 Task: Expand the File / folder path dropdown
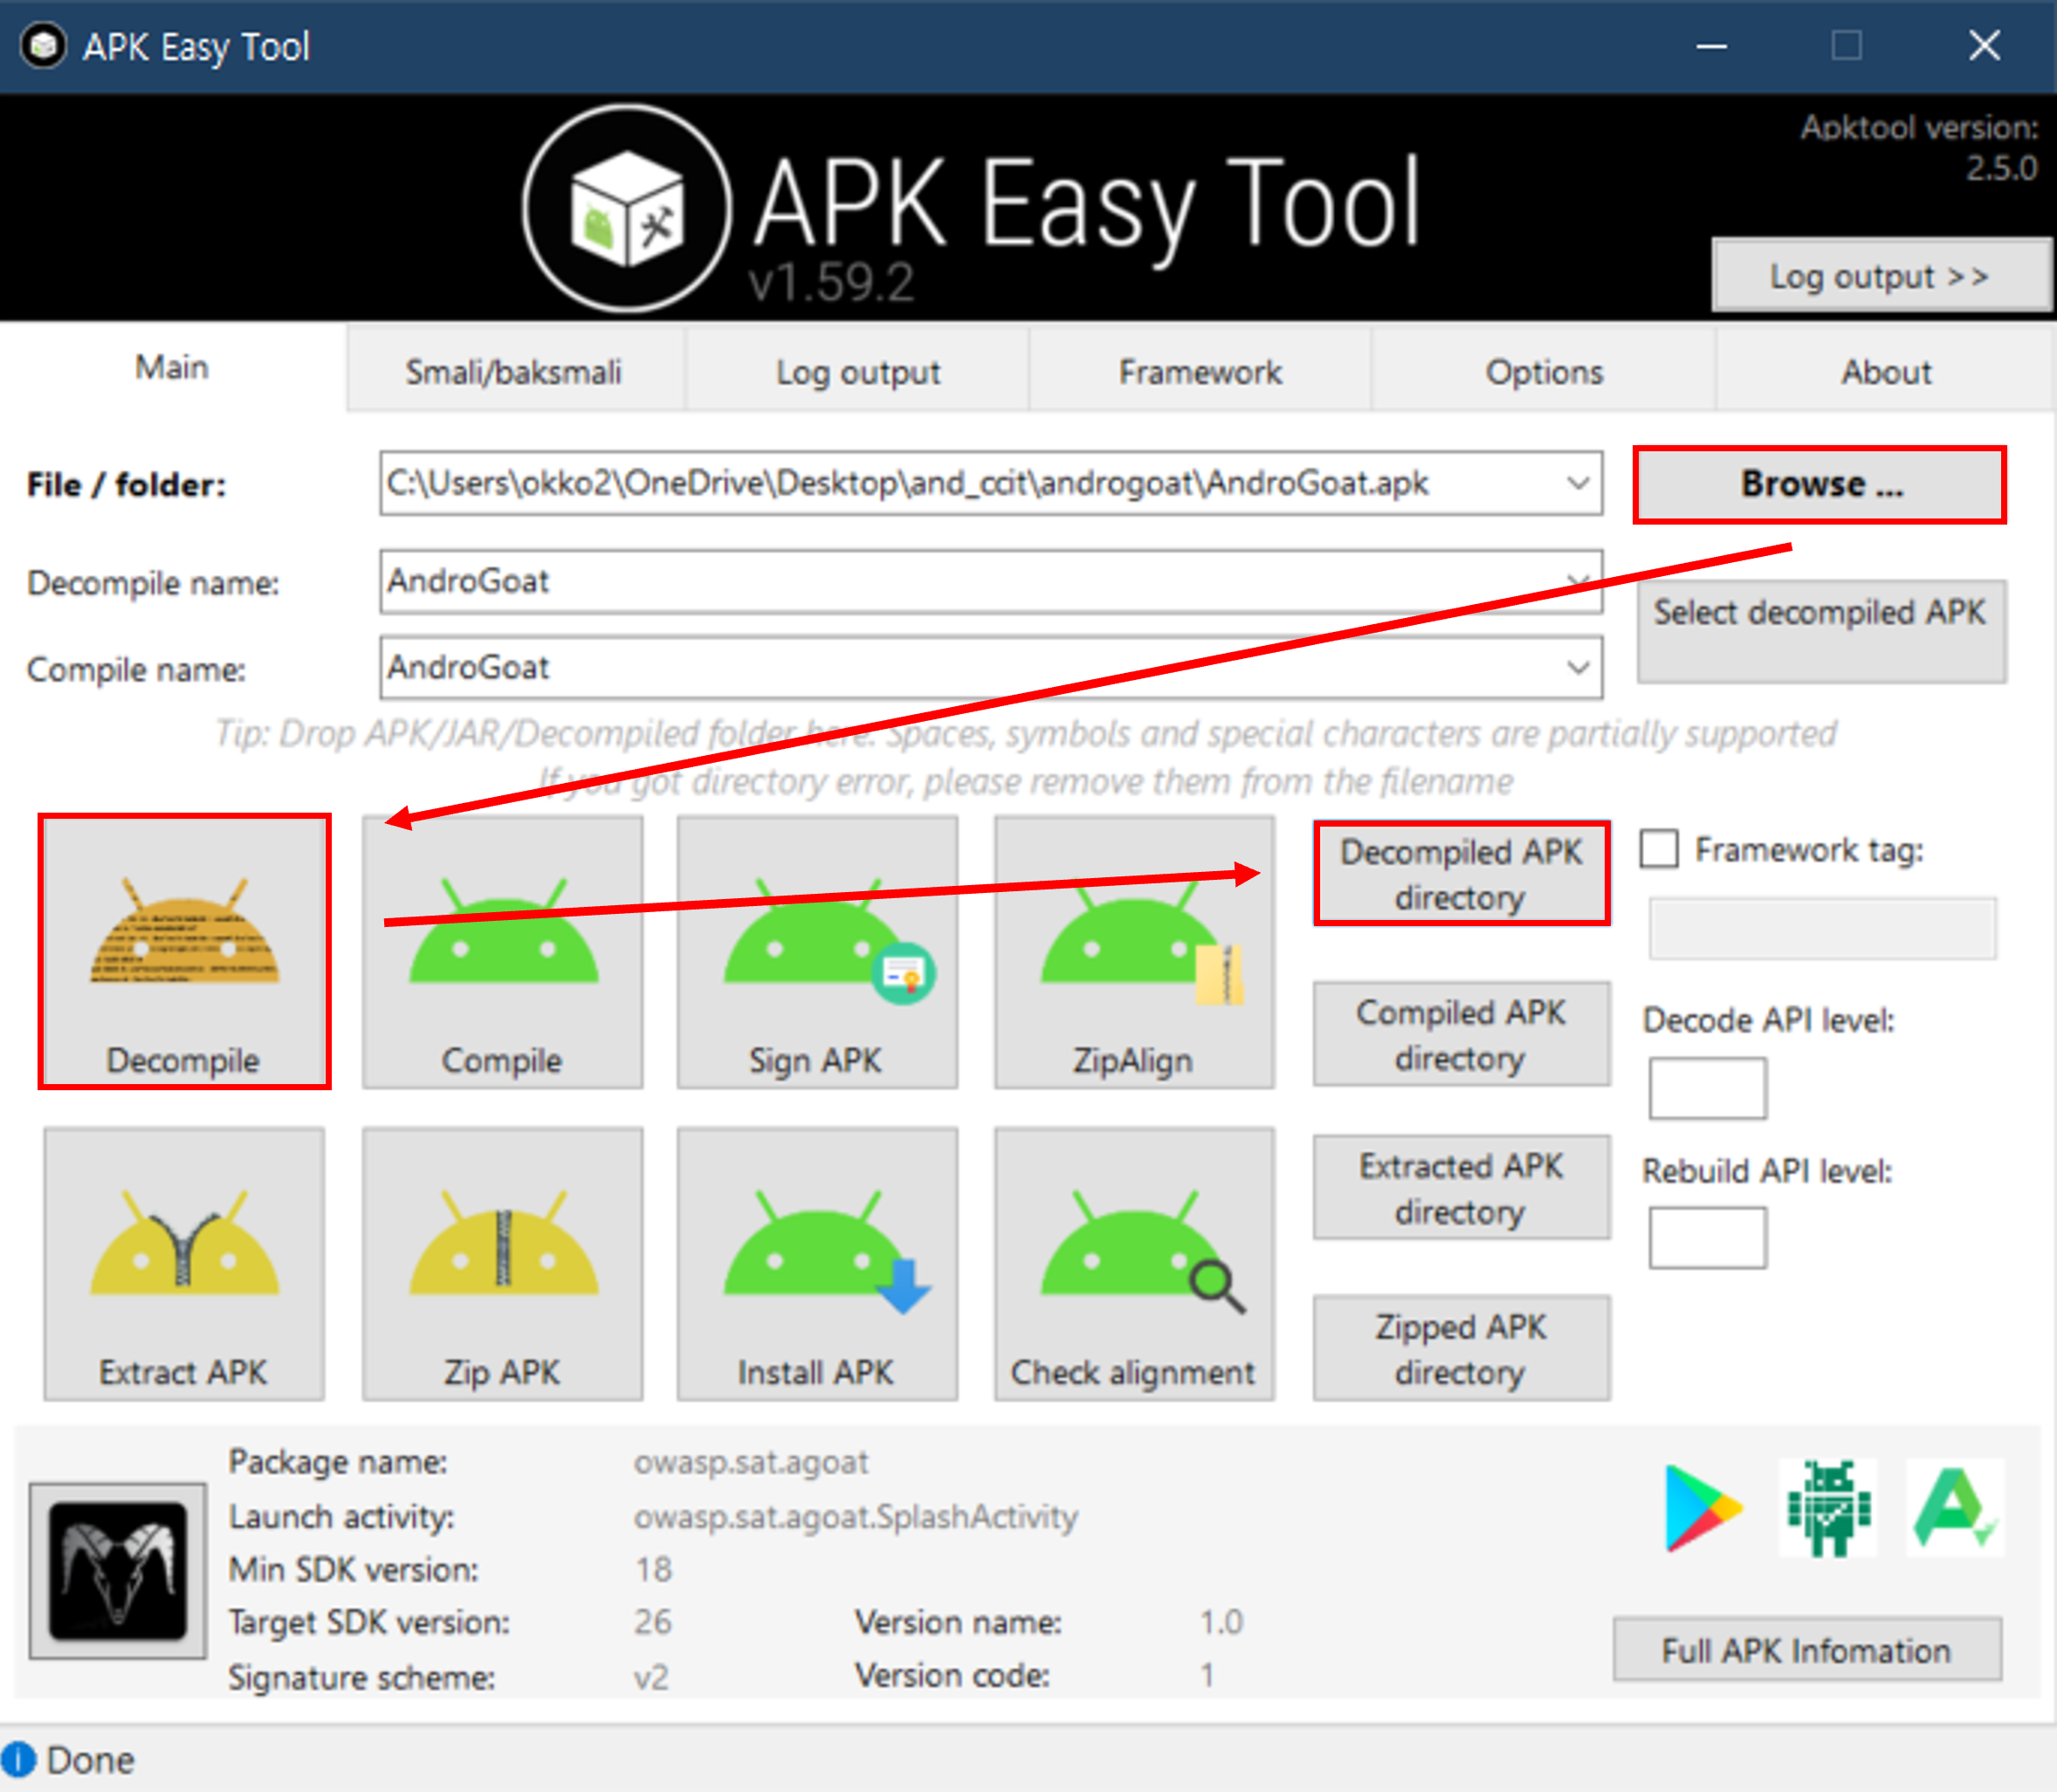click(1578, 484)
